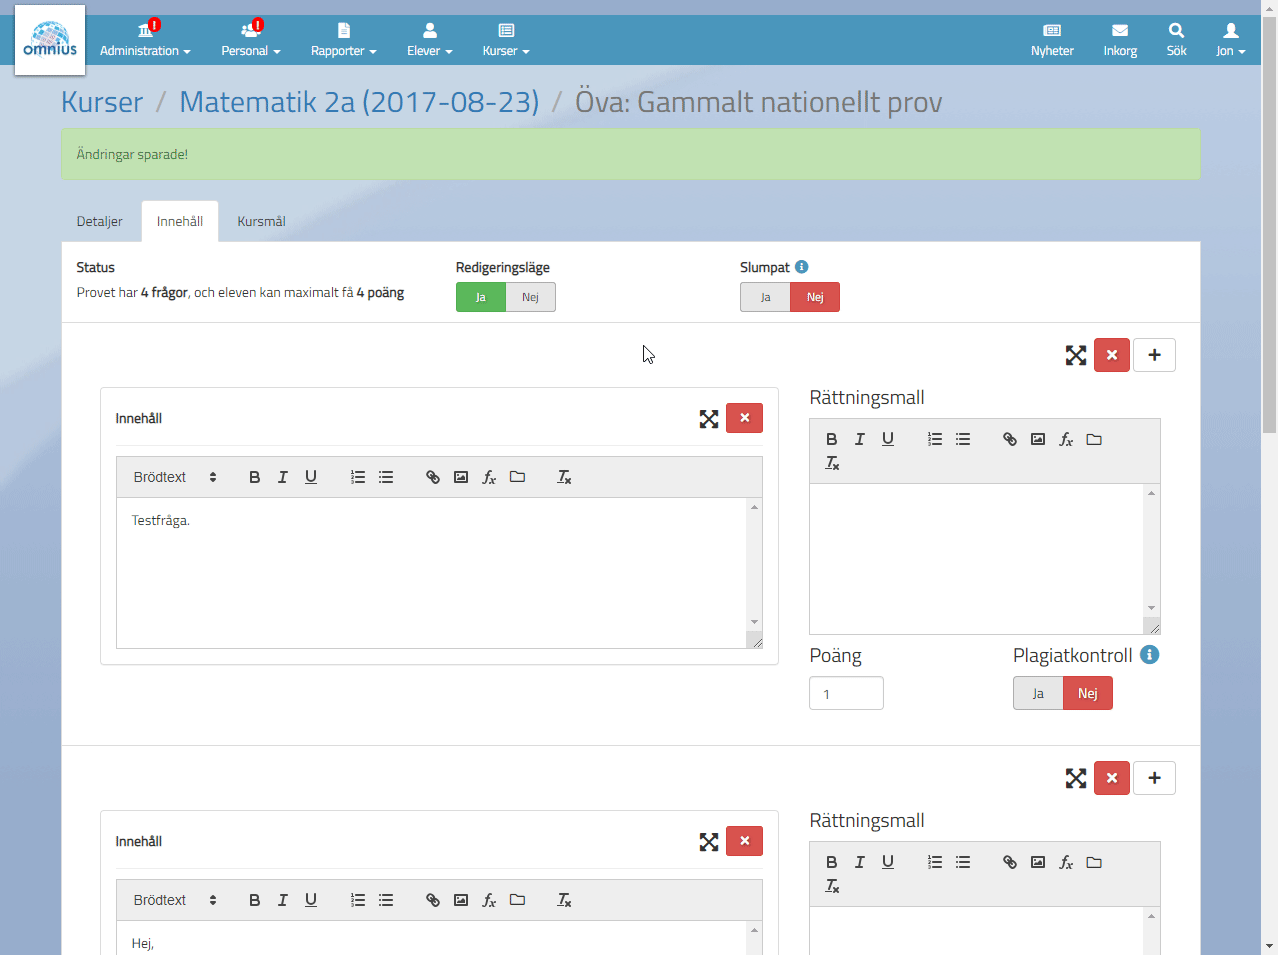Insert a formula in the first Rättningsmall toolbar
1278x955 pixels.
(x=1066, y=439)
